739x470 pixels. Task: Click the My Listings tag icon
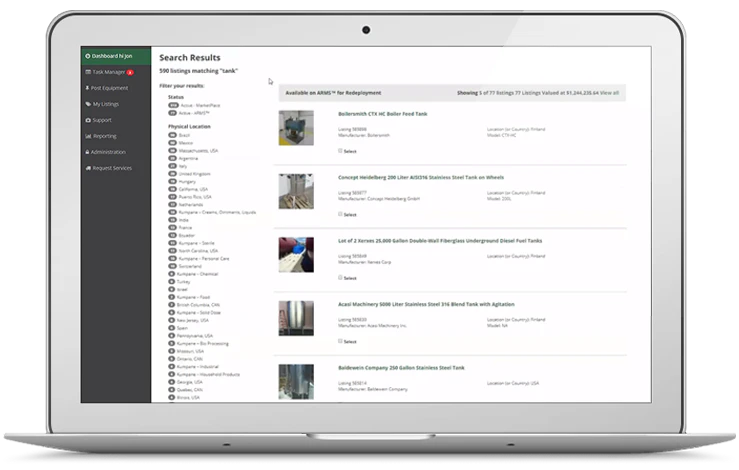point(88,104)
